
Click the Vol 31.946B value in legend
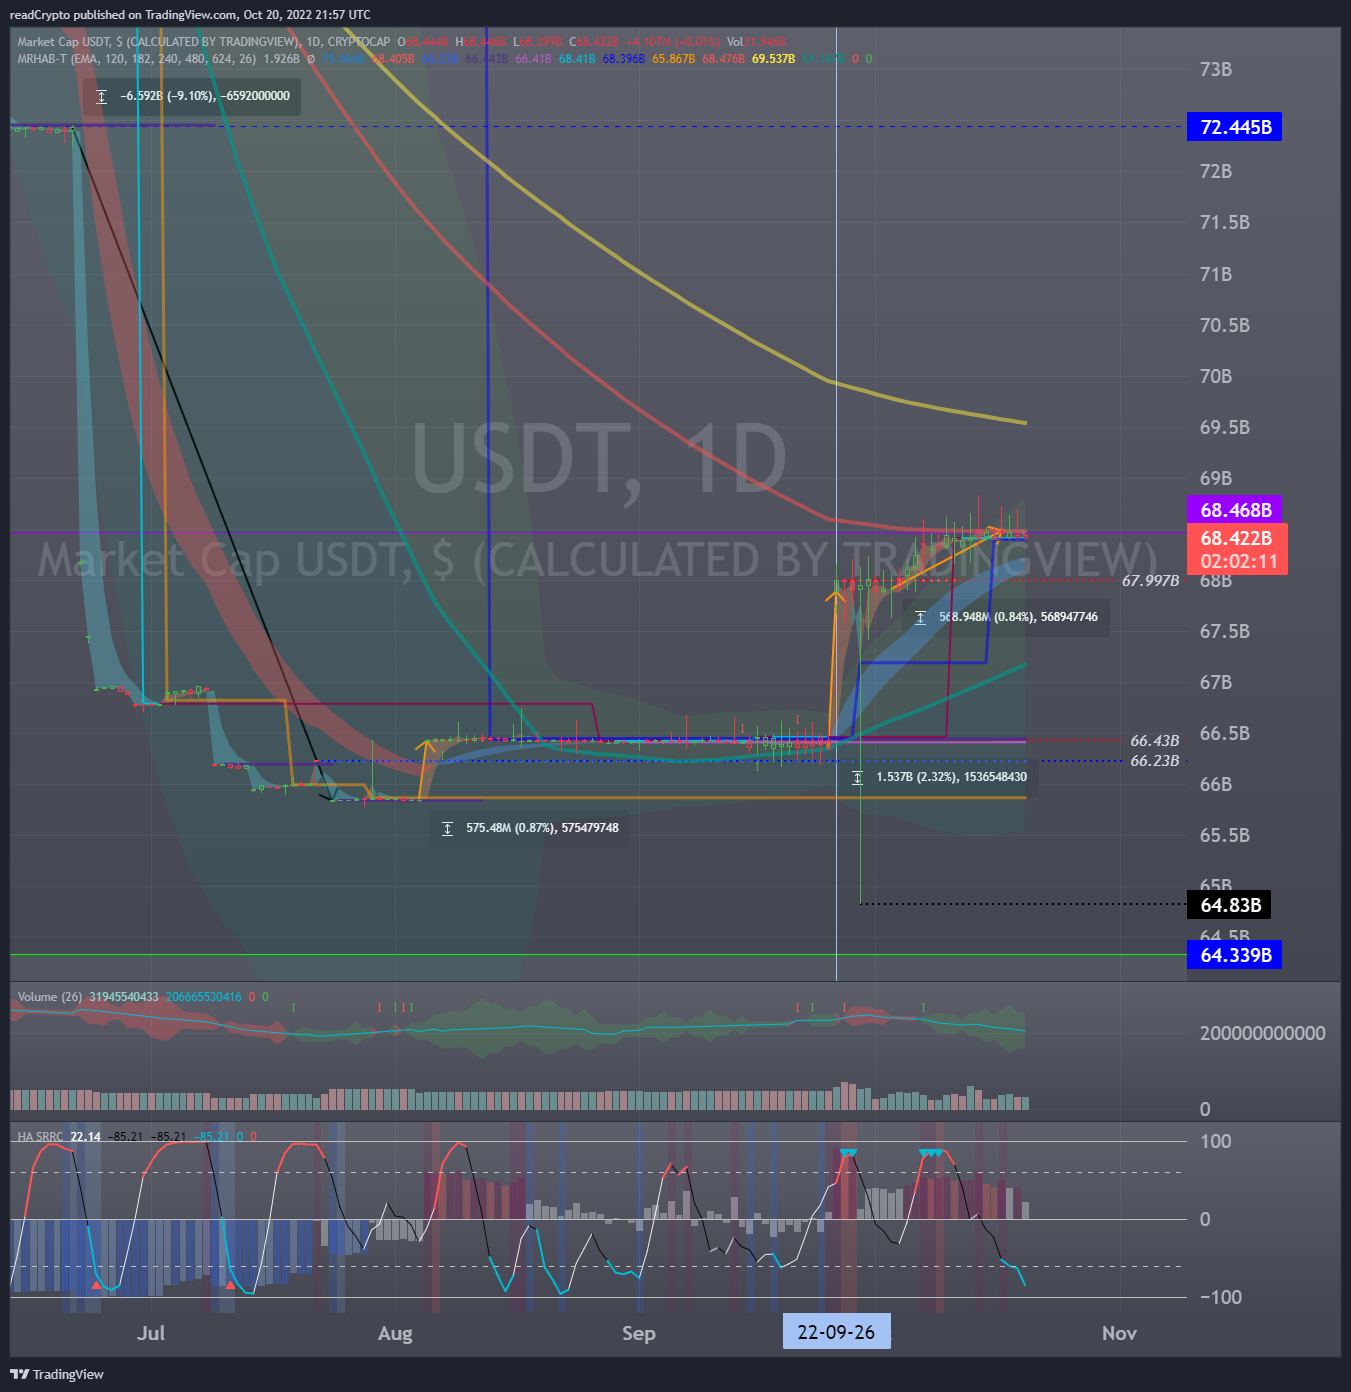pyautogui.click(x=756, y=42)
